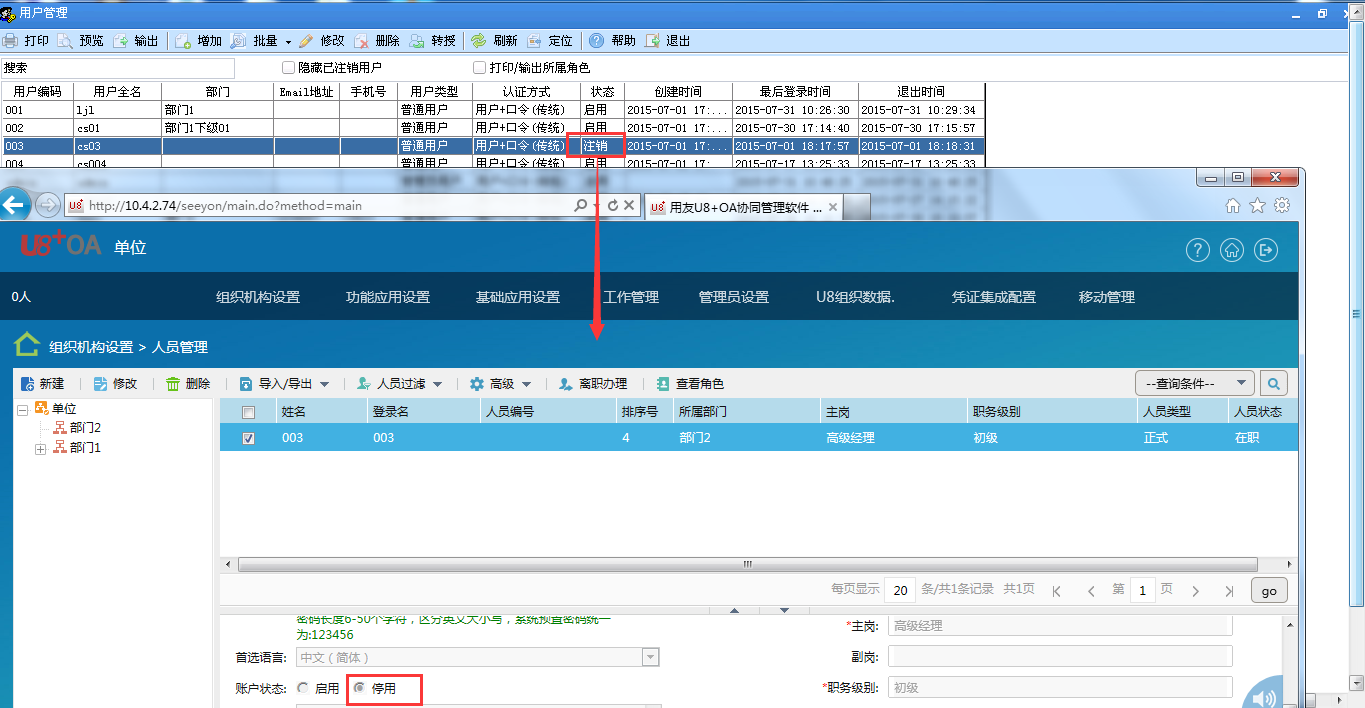Click the 新建 (New) person button icon
This screenshot has width=1365, height=708.
coord(27,384)
